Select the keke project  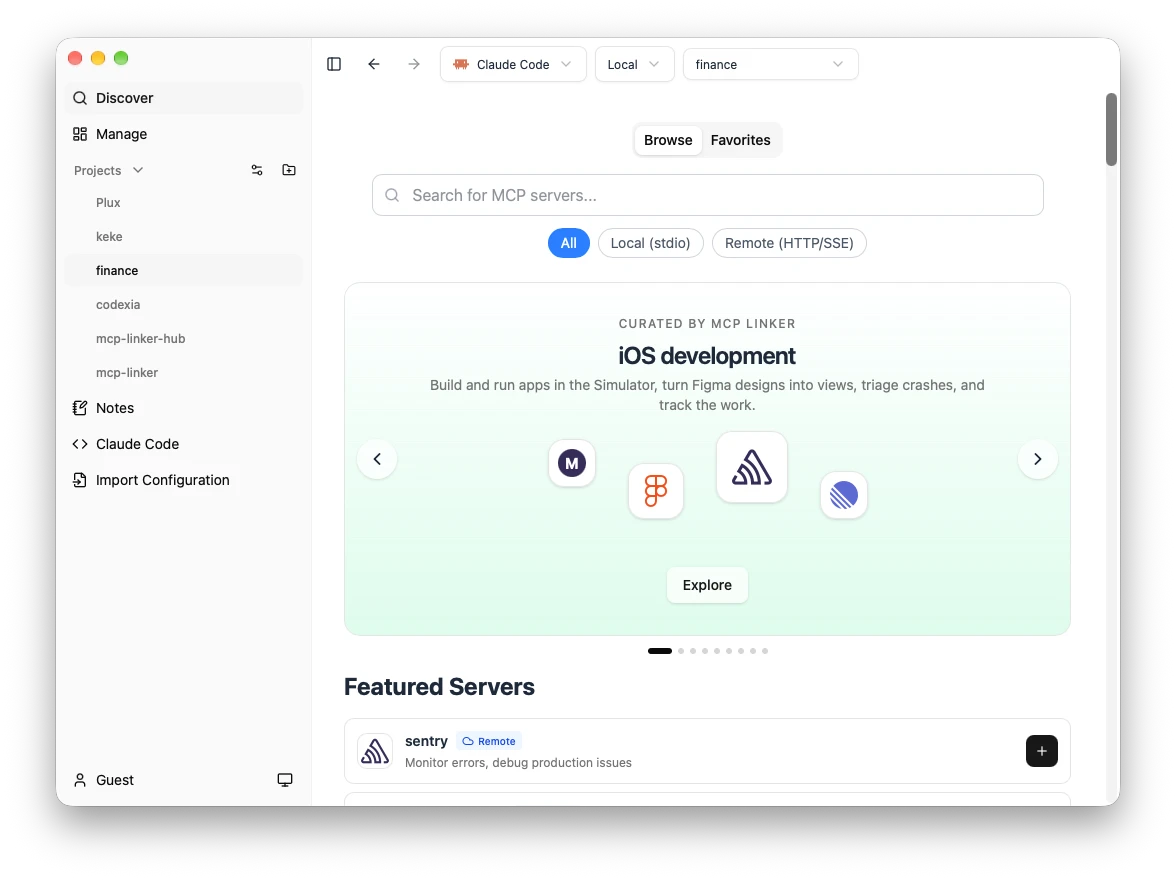tap(184, 236)
